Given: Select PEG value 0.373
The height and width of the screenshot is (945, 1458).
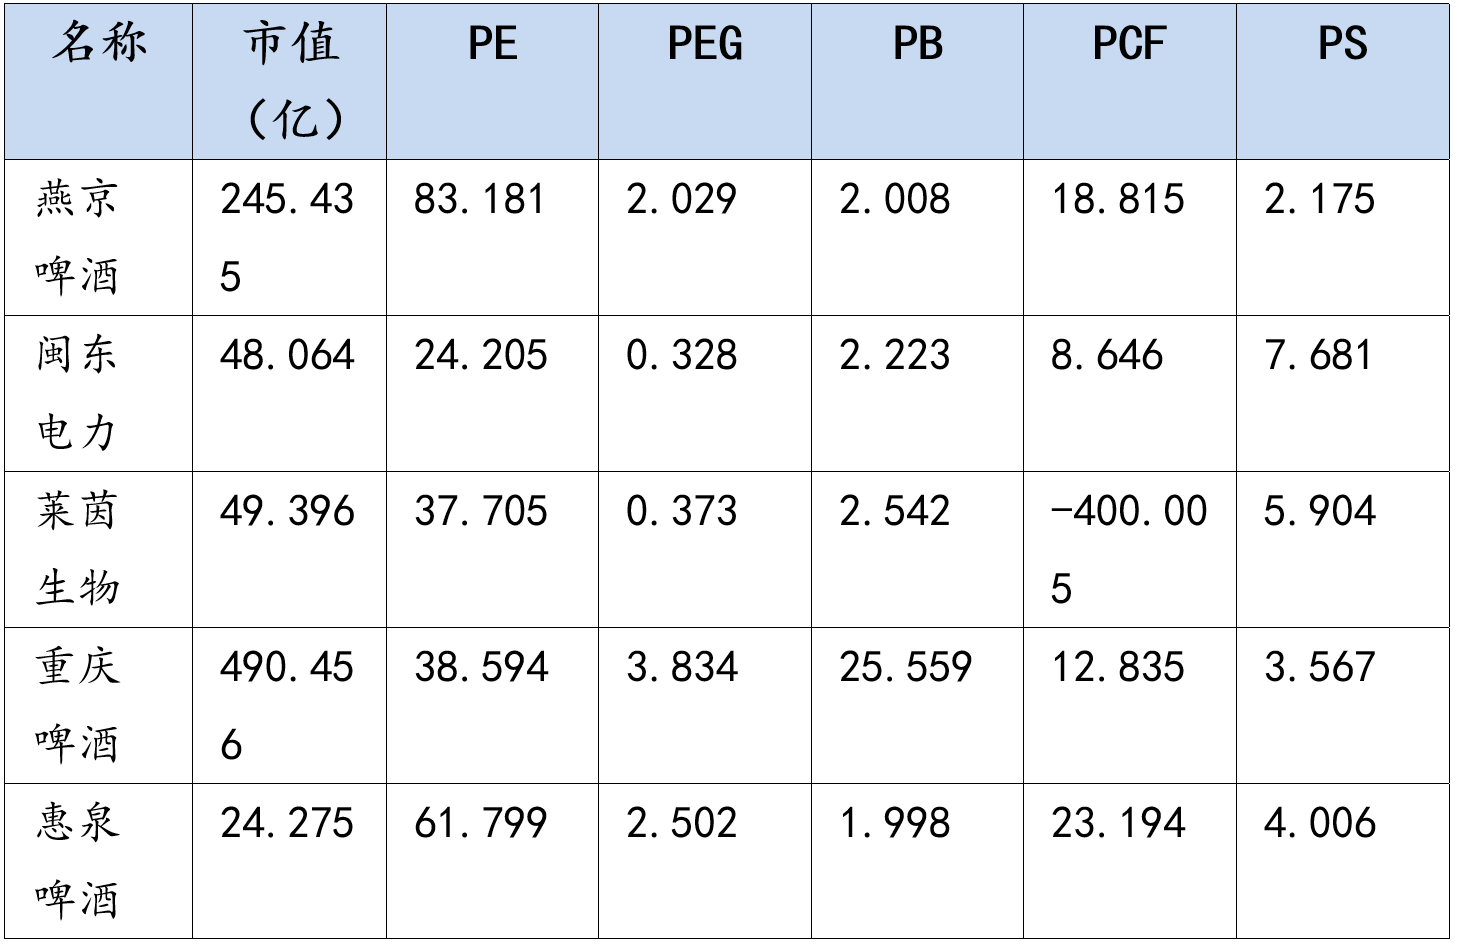Looking at the screenshot, I should [682, 511].
